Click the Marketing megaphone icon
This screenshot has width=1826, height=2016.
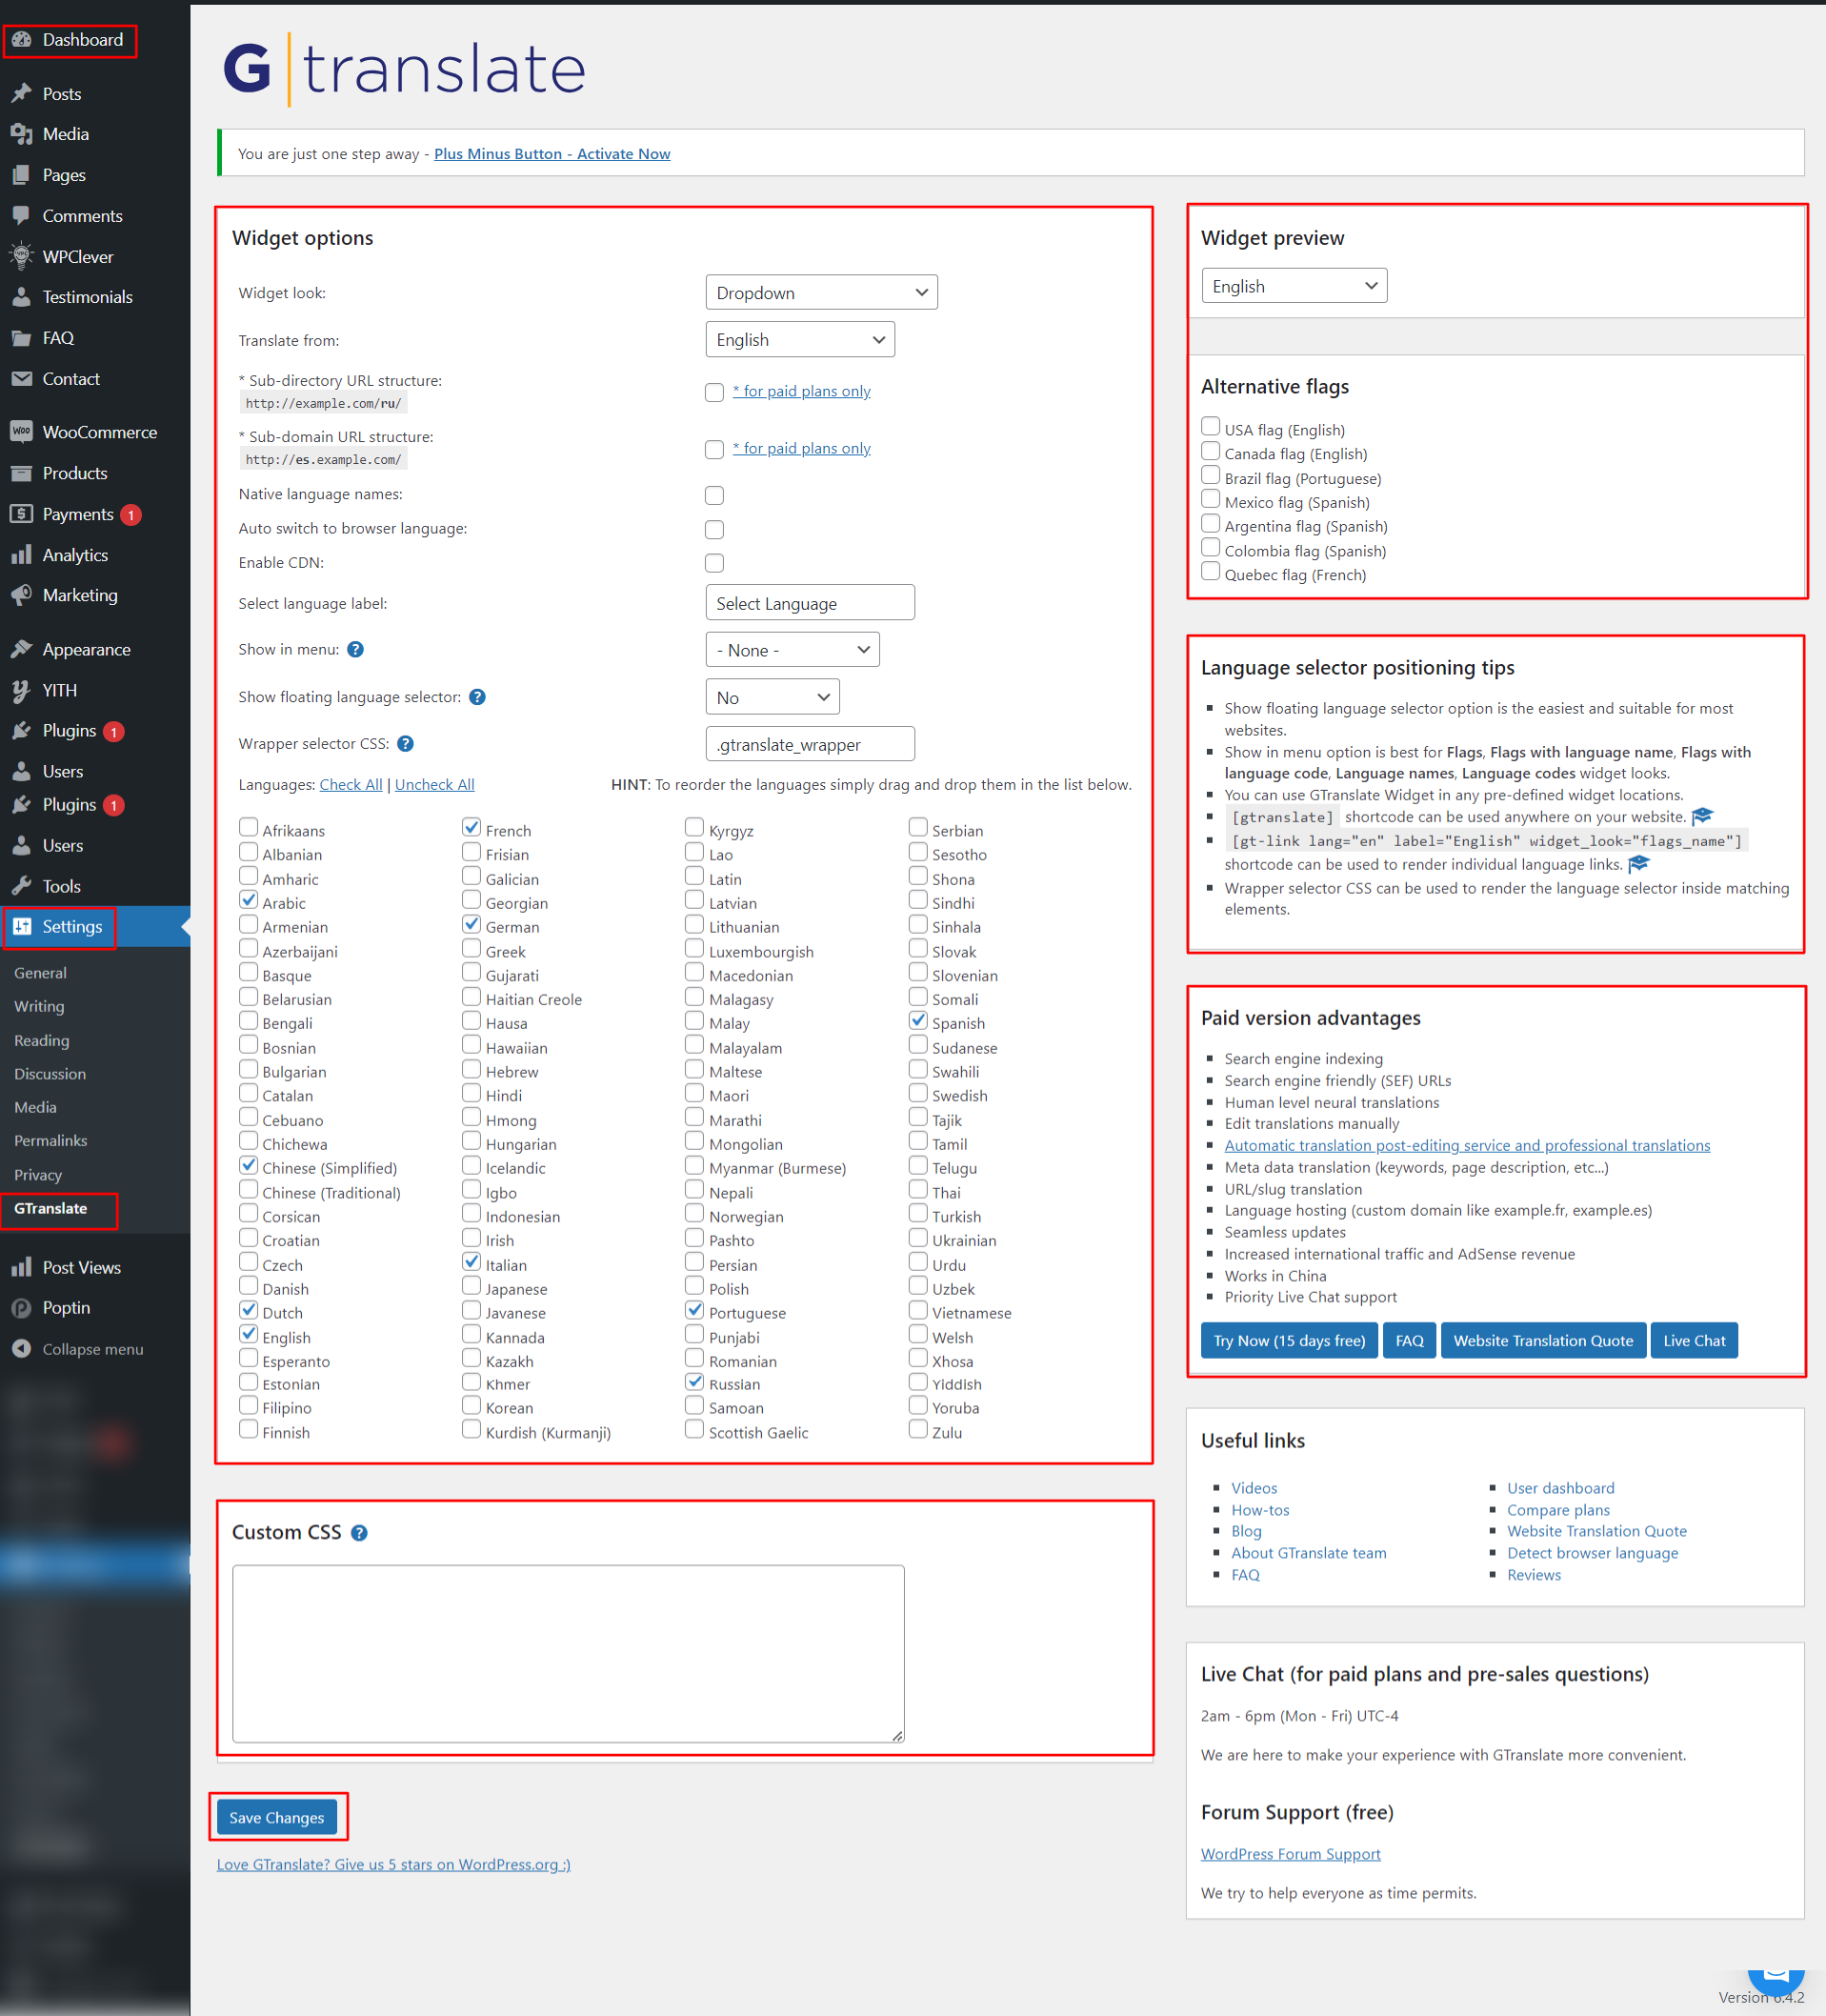22,595
